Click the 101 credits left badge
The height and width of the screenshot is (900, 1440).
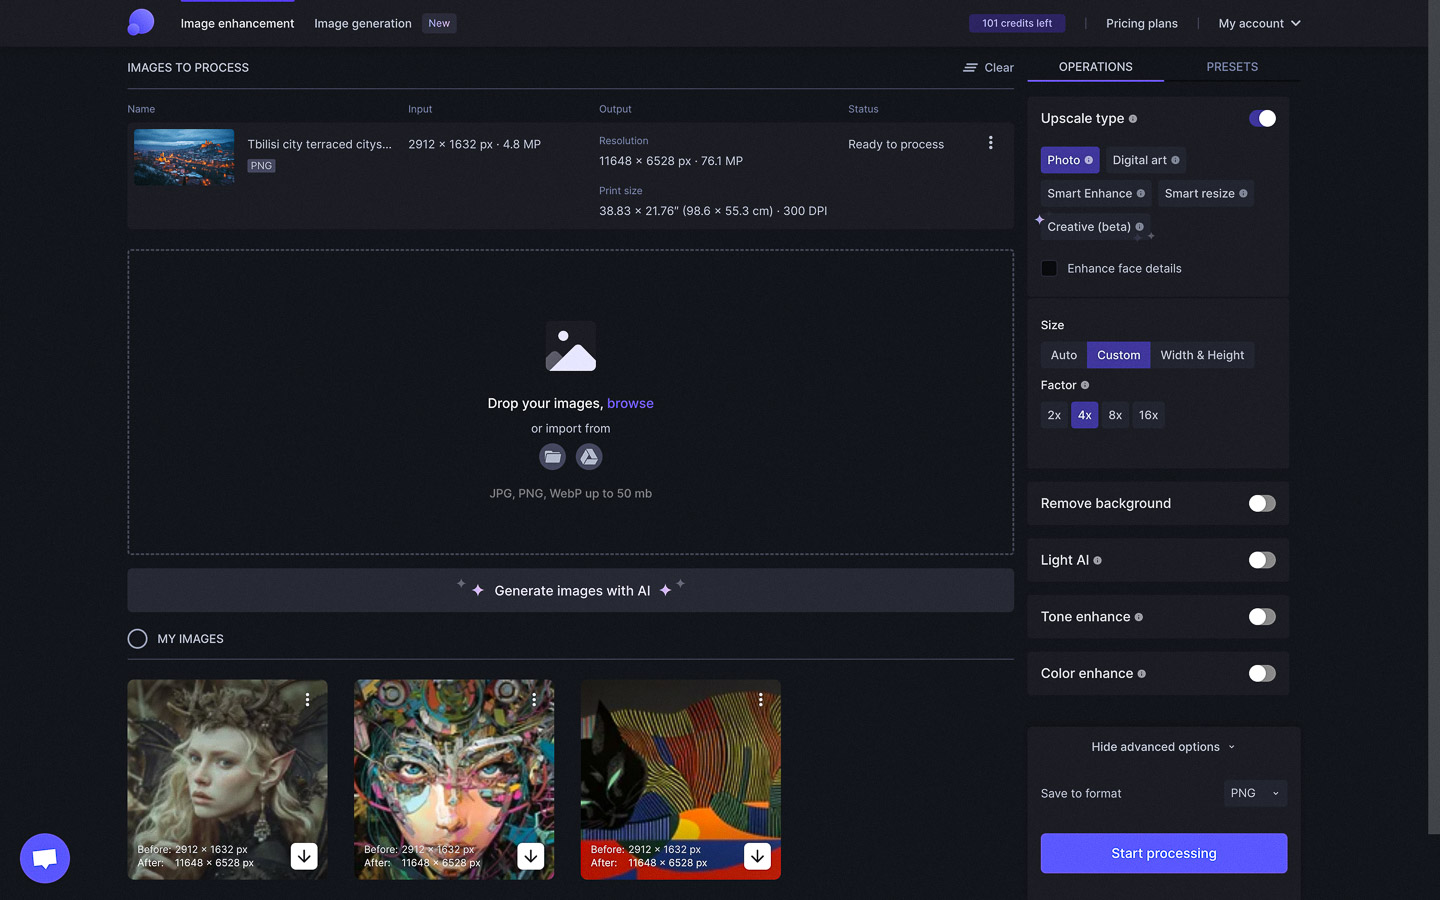[x=1017, y=23]
